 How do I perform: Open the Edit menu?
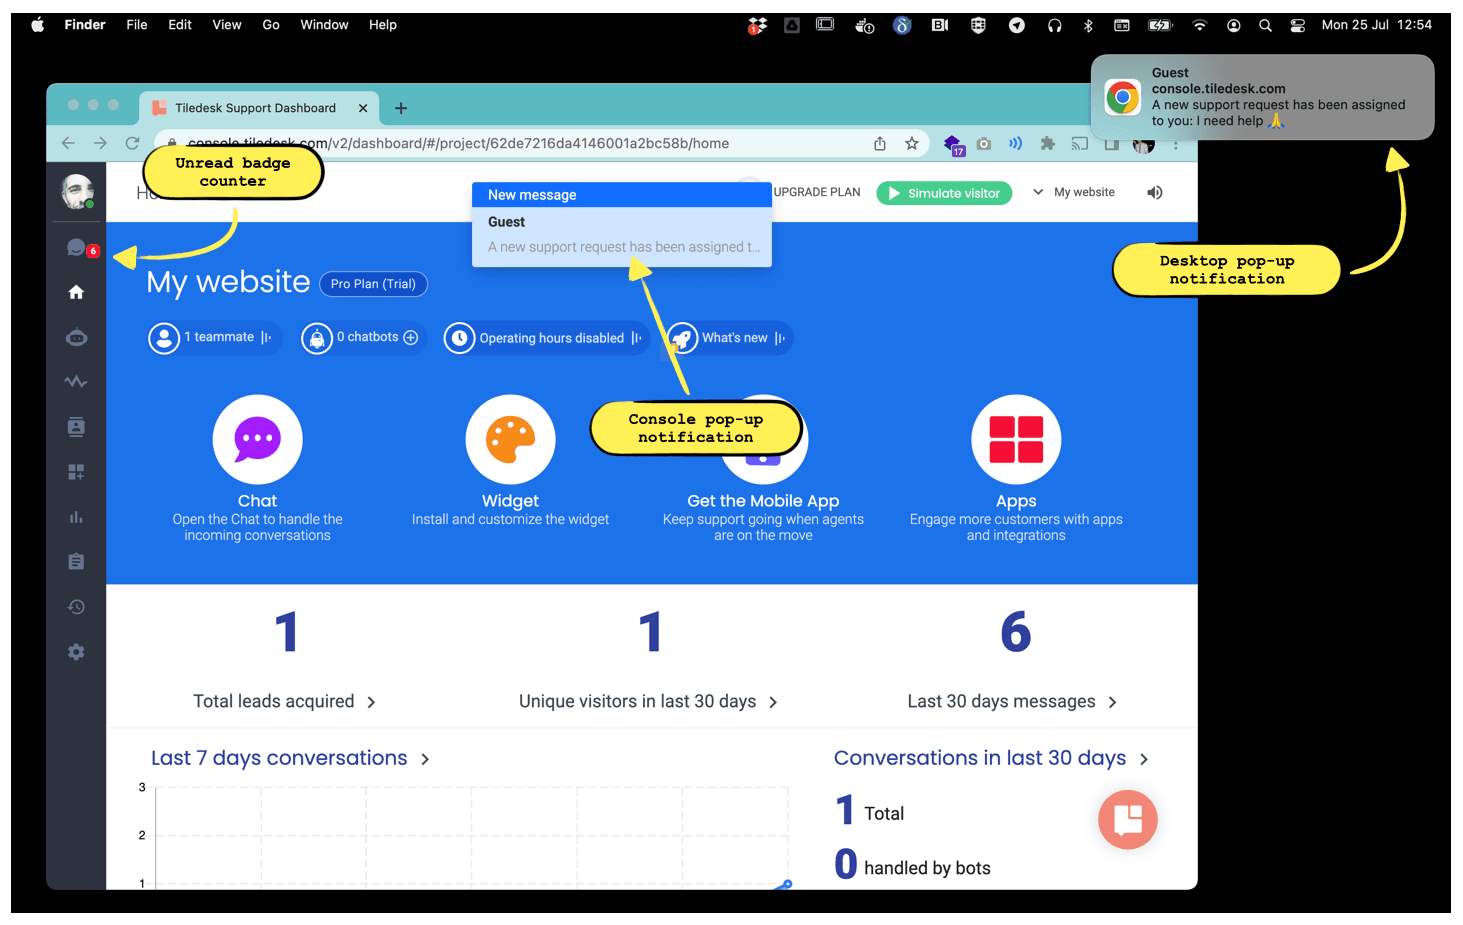(x=180, y=25)
